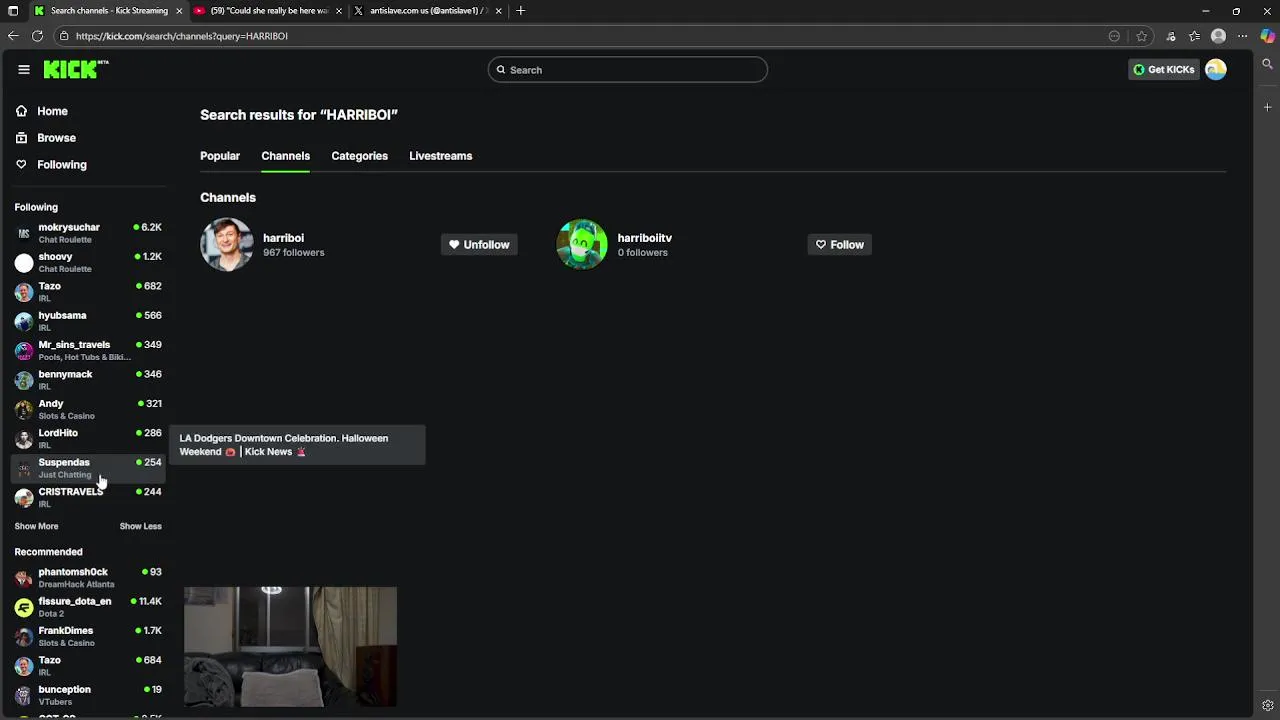Open bunception VTubers channel
This screenshot has width=1280, height=720.
(x=88, y=695)
